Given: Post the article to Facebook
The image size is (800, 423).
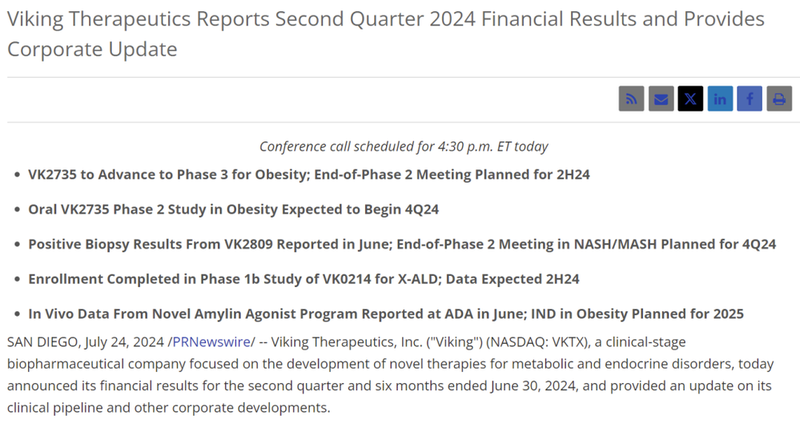Looking at the screenshot, I should tap(749, 99).
